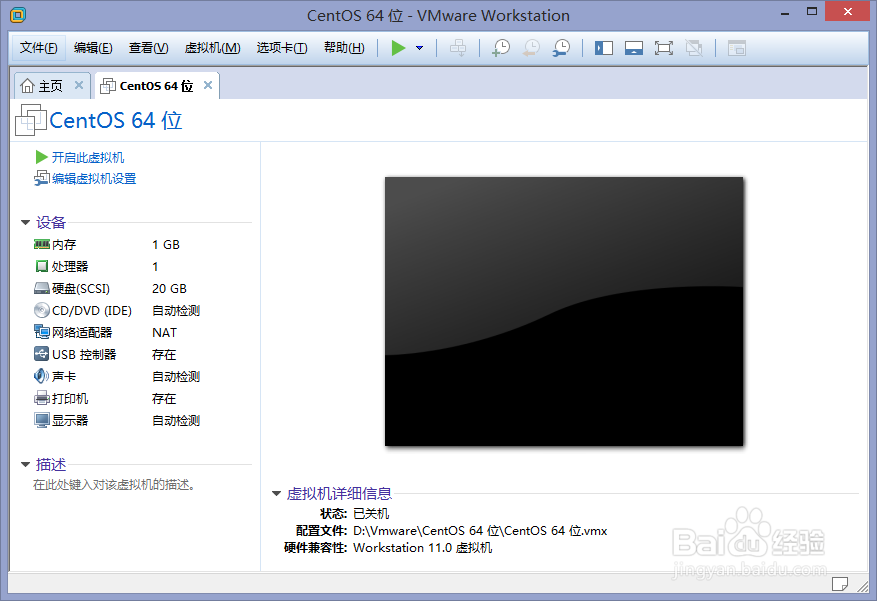Select the 处理器 device row
The width and height of the screenshot is (877, 601).
coord(117,267)
